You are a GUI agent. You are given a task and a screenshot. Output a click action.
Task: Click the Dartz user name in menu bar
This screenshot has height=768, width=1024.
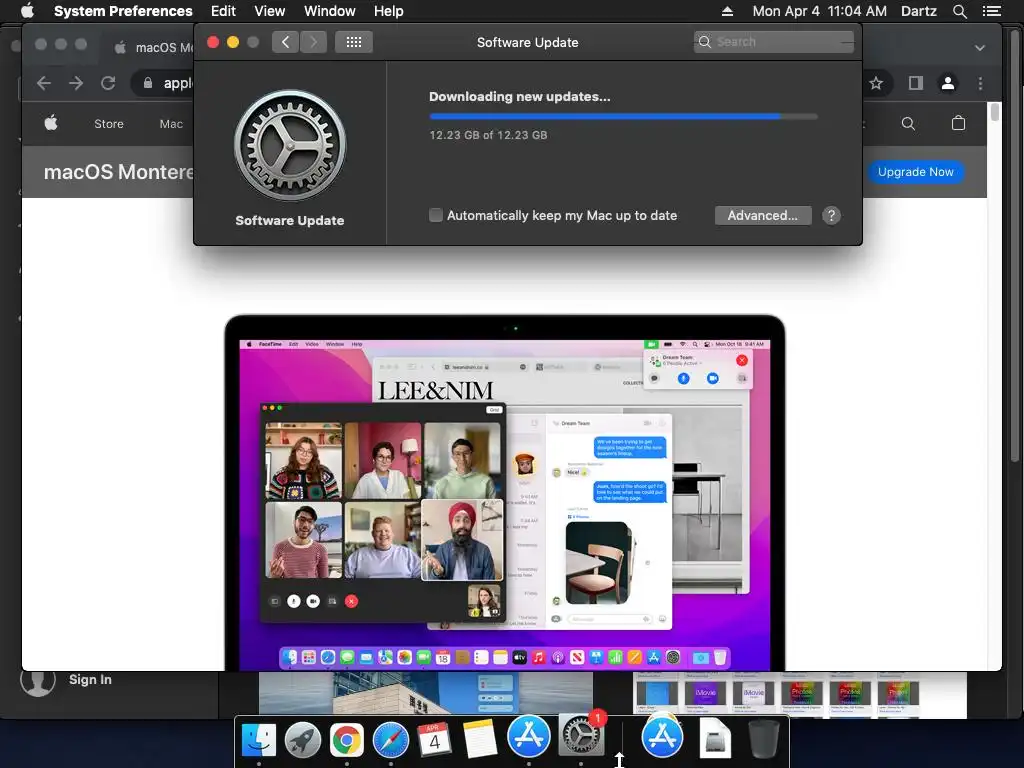918,11
